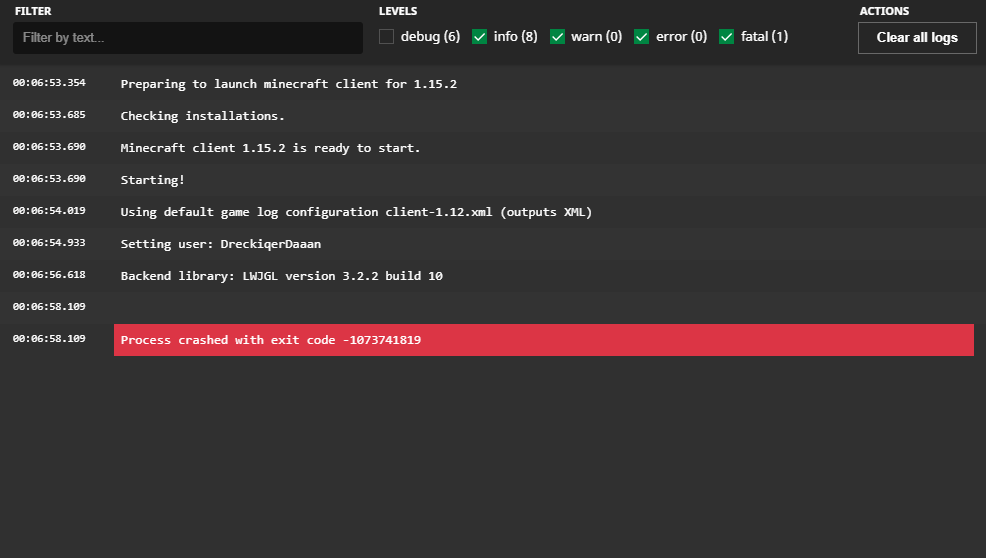This screenshot has height=558, width=986.
Task: Select the 'Starting!' log line
Action: [153, 180]
